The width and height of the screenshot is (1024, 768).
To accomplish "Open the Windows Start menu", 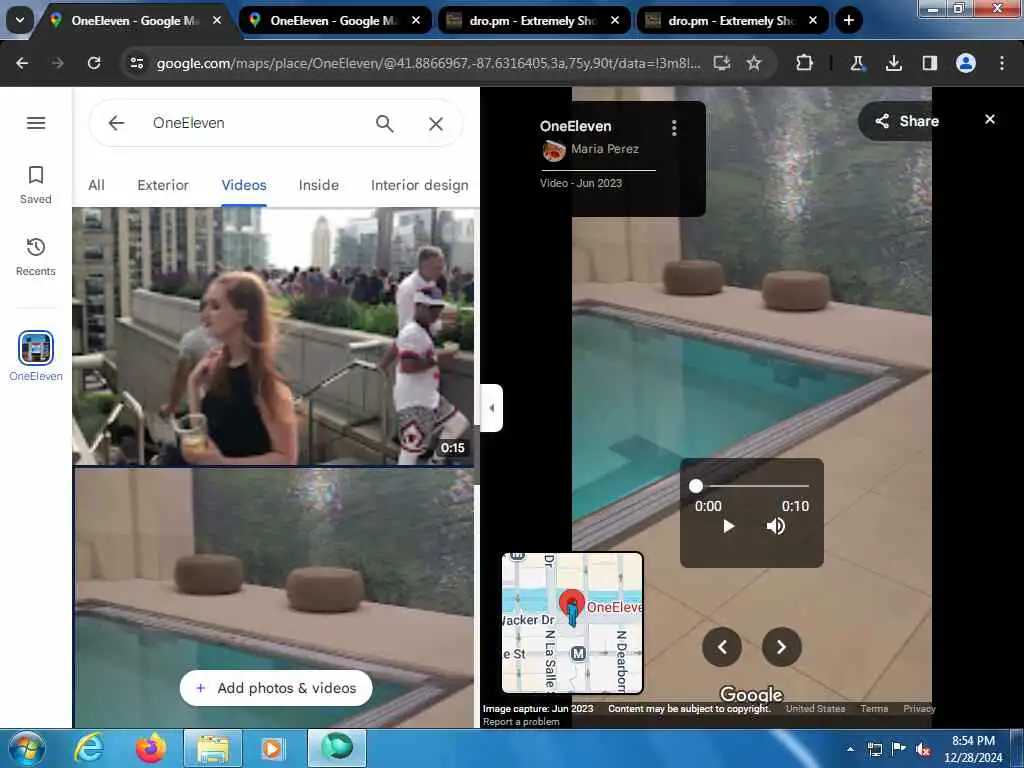I will point(27,748).
